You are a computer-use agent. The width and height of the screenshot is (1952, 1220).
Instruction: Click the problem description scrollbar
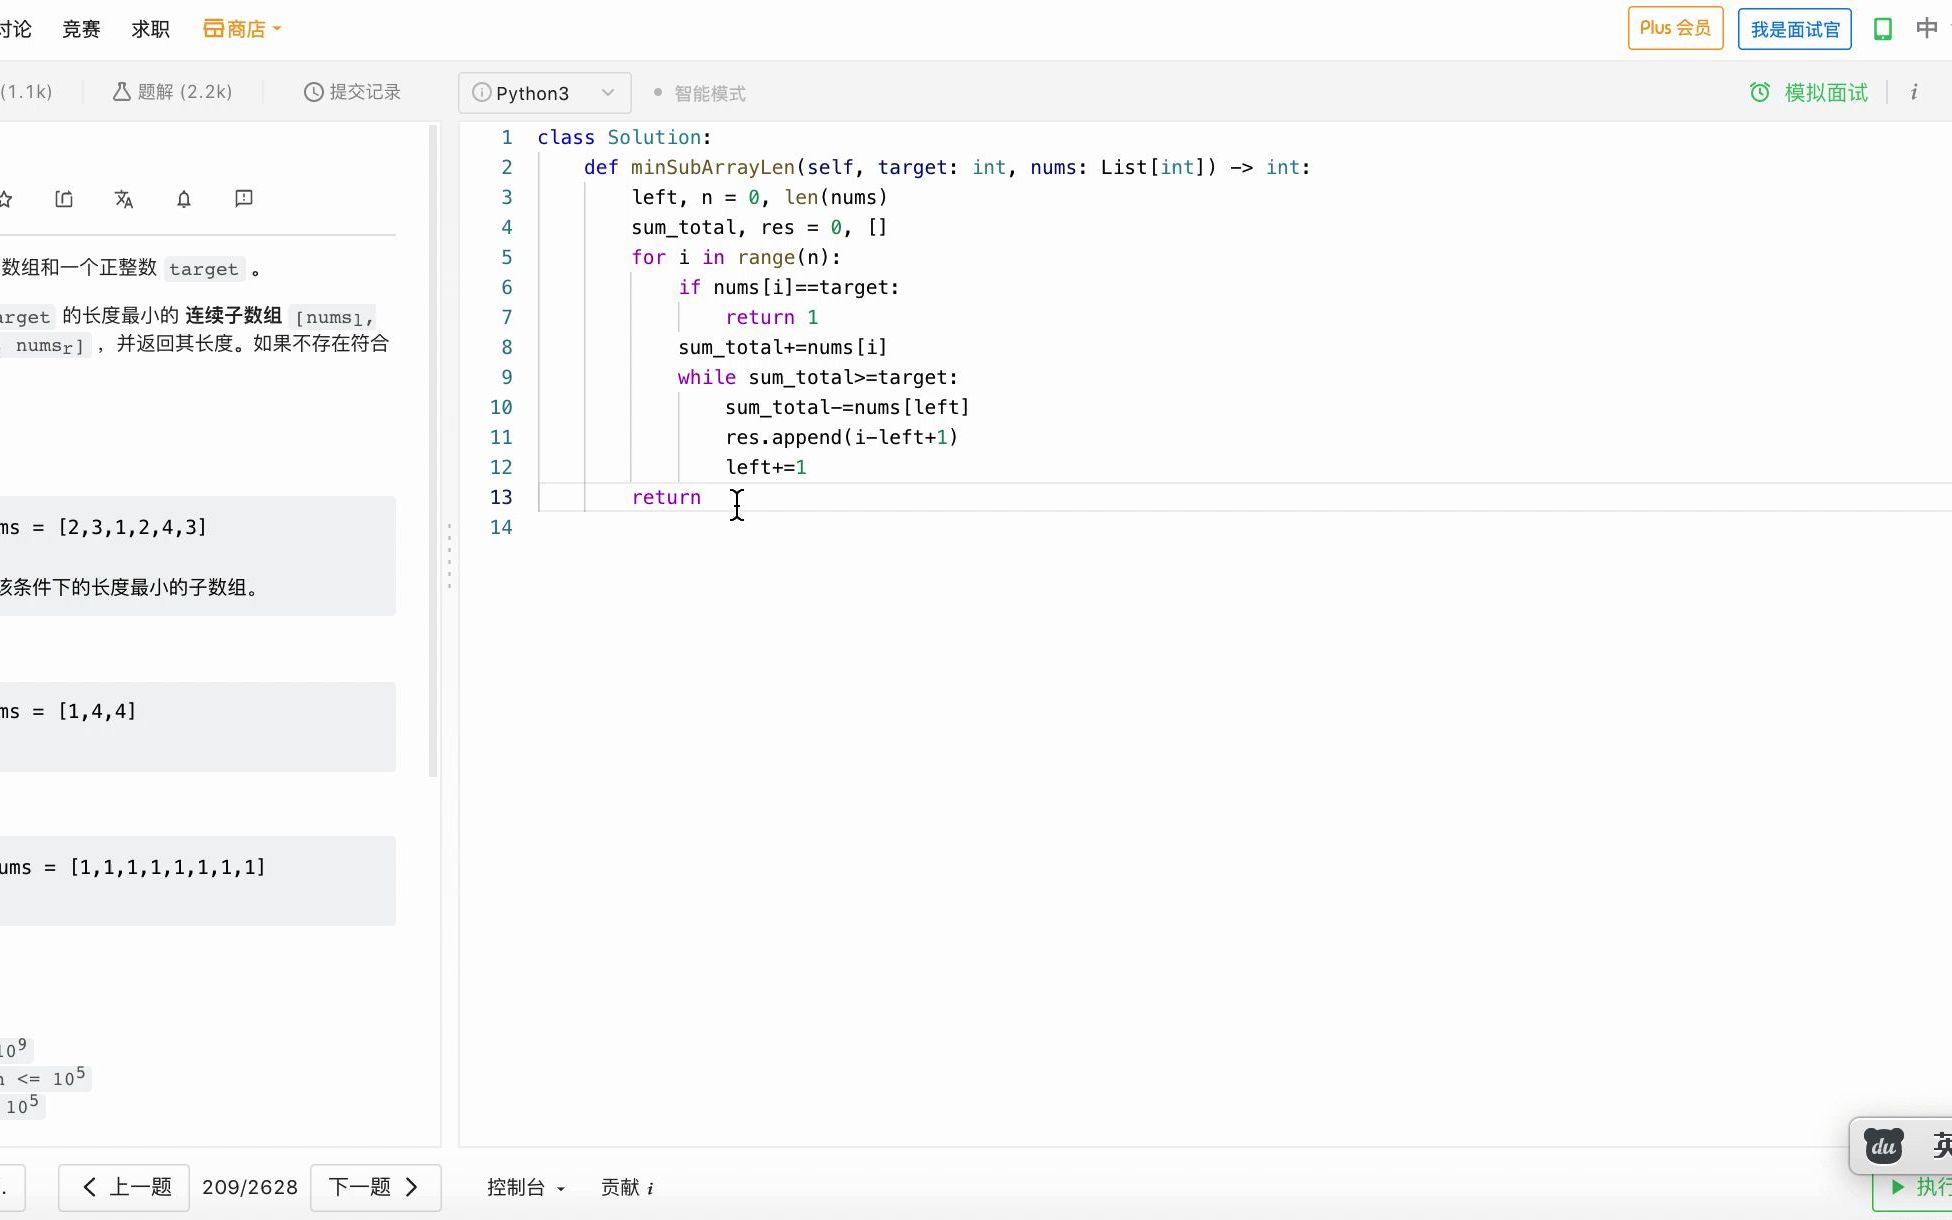click(x=433, y=450)
